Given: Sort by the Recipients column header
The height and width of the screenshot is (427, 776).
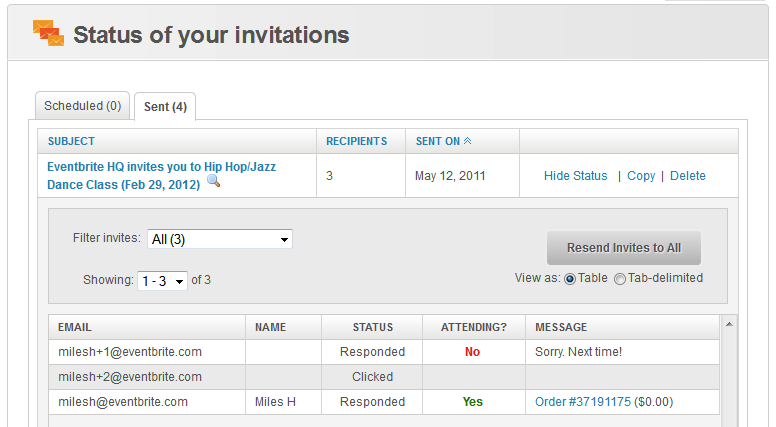Looking at the screenshot, I should [356, 141].
